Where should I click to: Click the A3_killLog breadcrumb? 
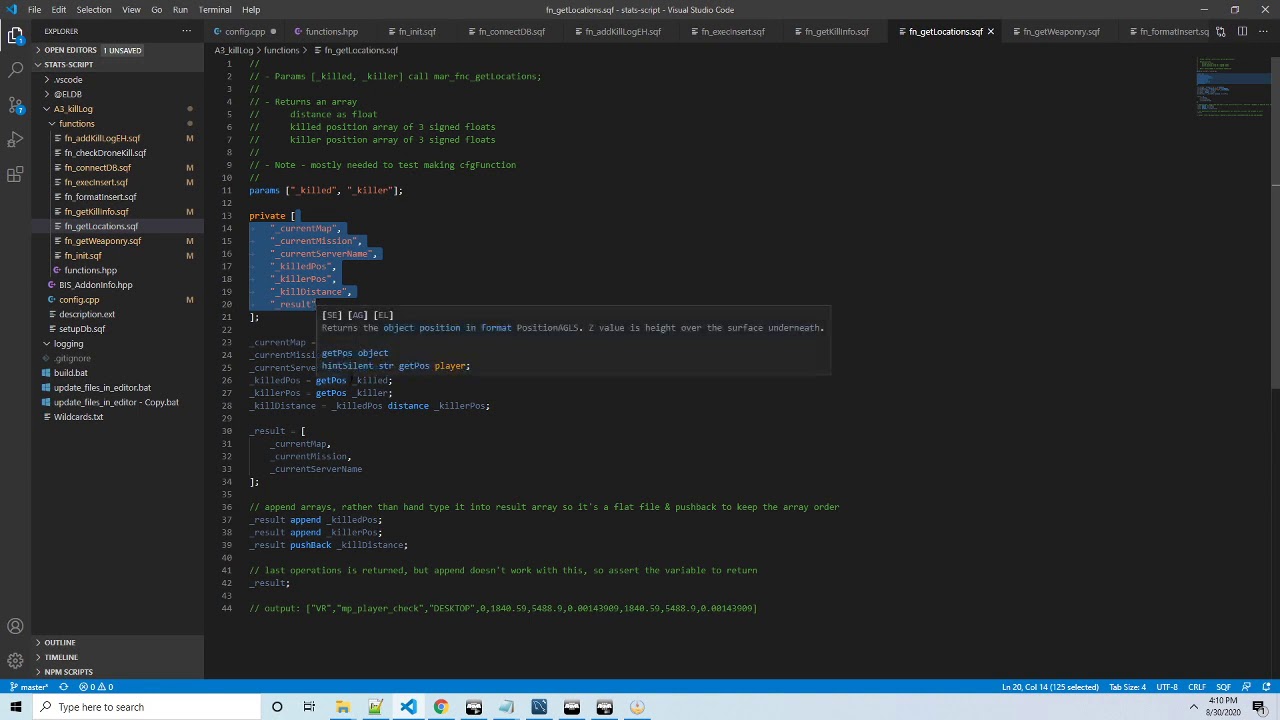click(234, 50)
